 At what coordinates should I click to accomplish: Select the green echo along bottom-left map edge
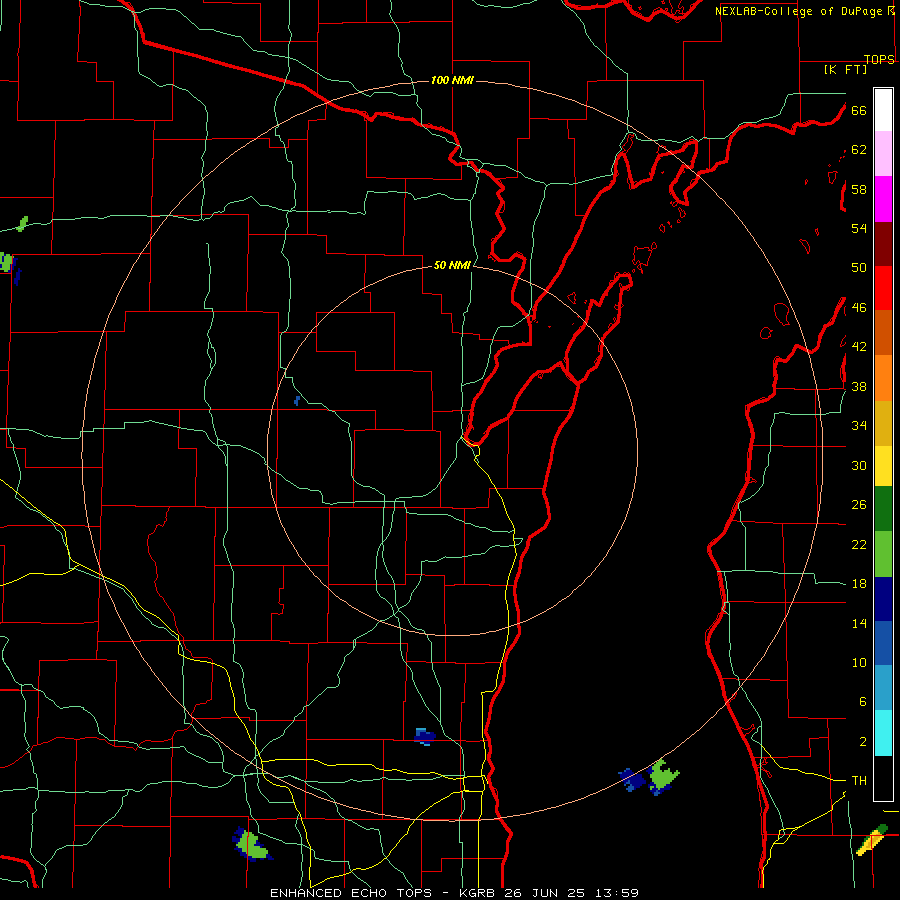251,844
